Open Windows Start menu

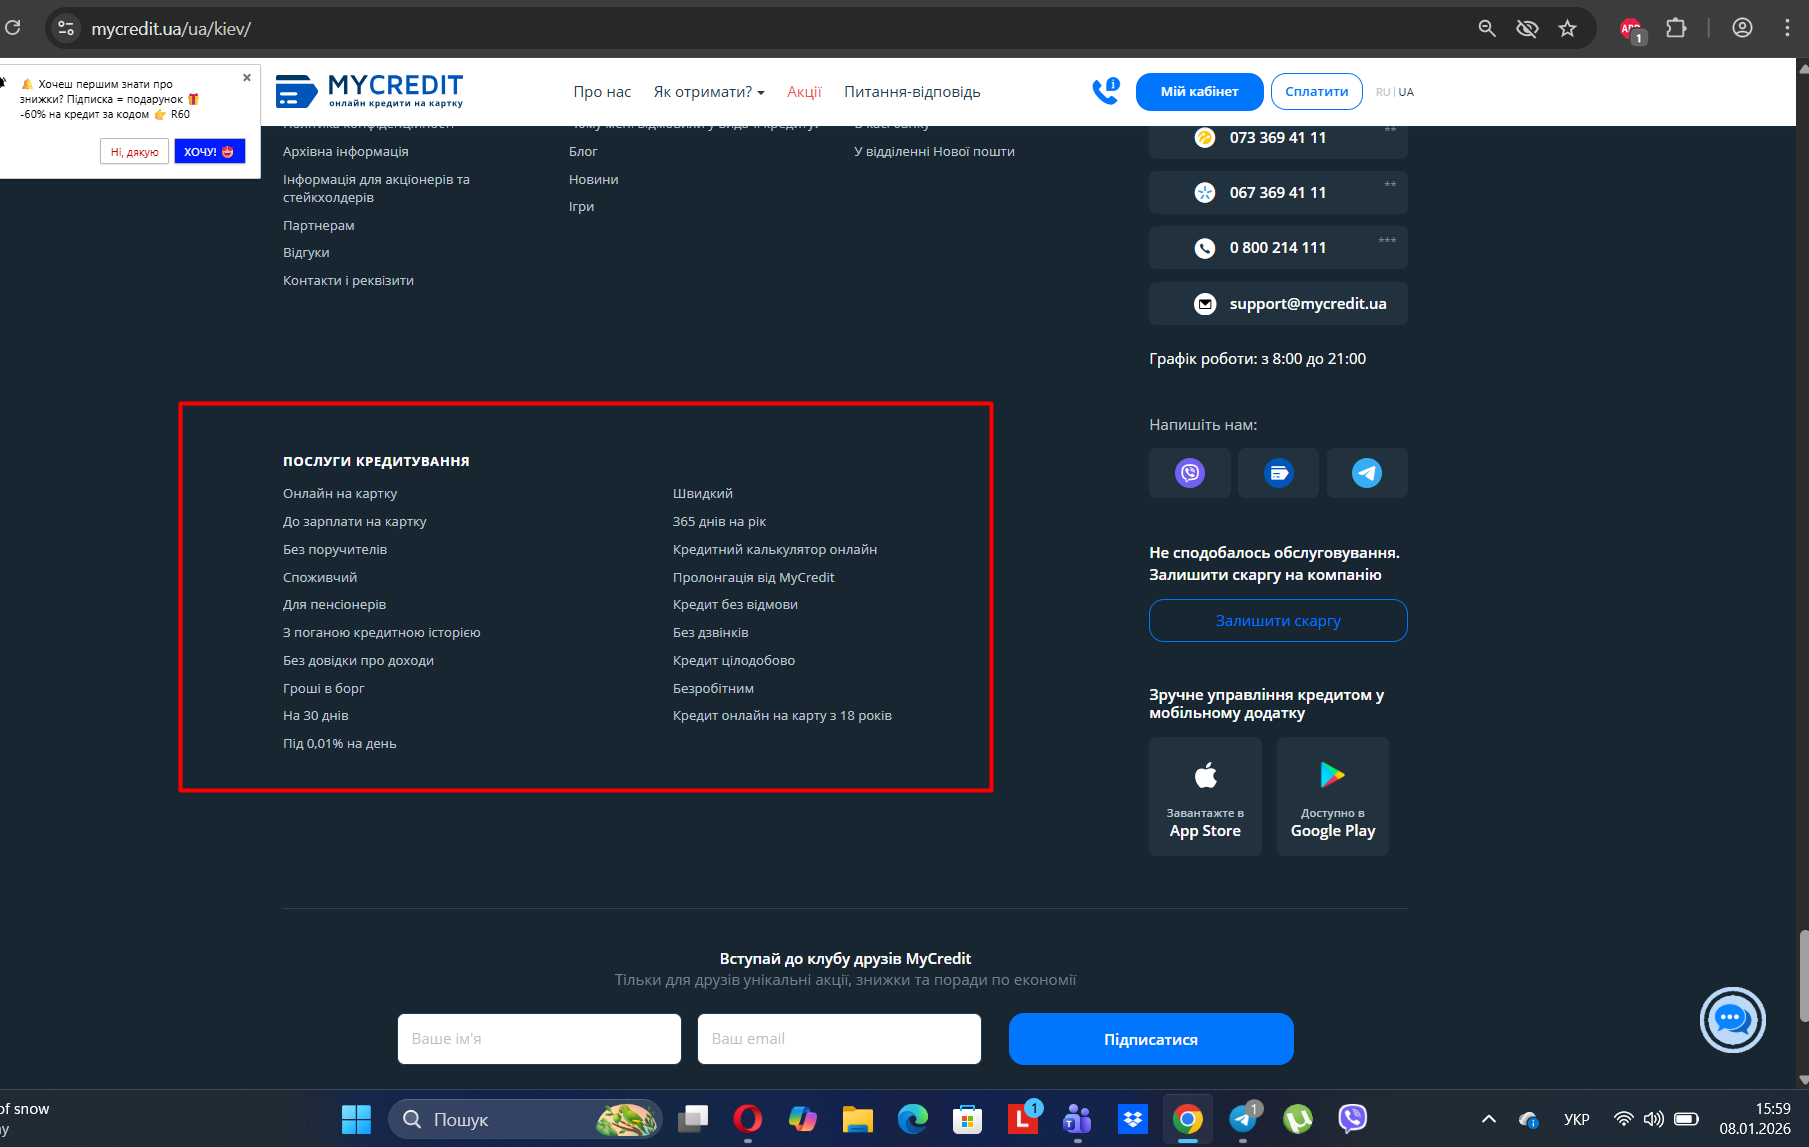point(356,1119)
